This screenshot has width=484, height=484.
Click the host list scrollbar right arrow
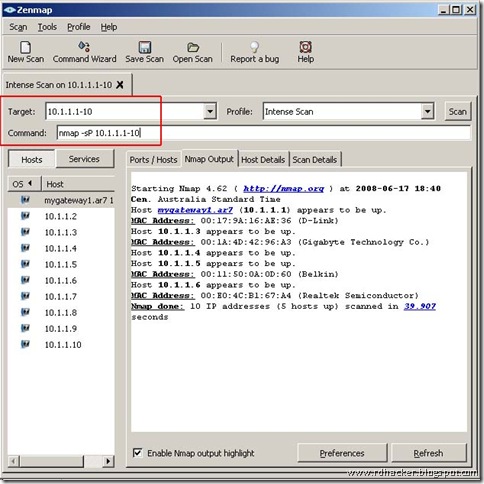pos(108,461)
